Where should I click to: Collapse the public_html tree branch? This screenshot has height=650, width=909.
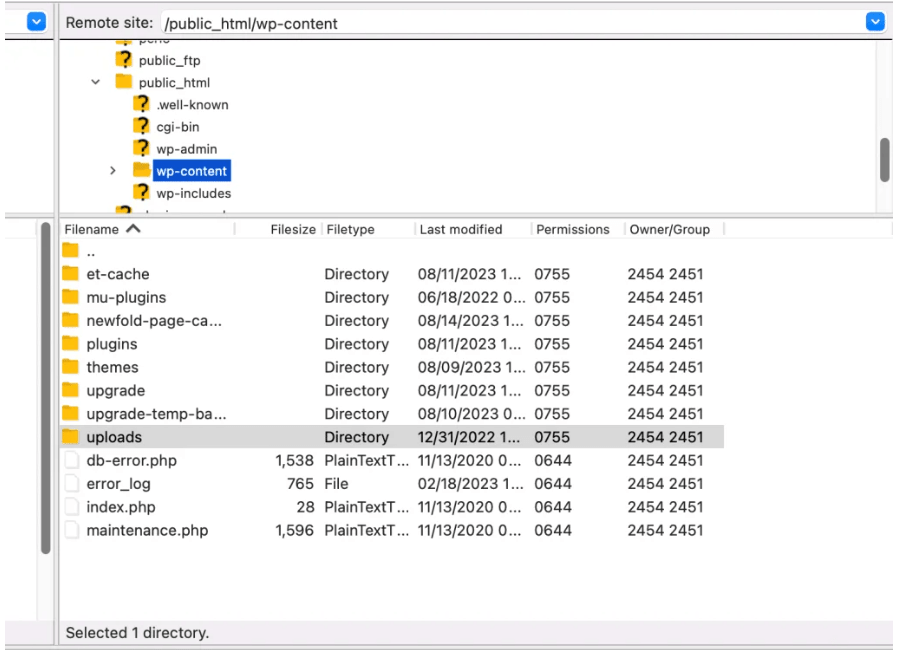[x=96, y=82]
